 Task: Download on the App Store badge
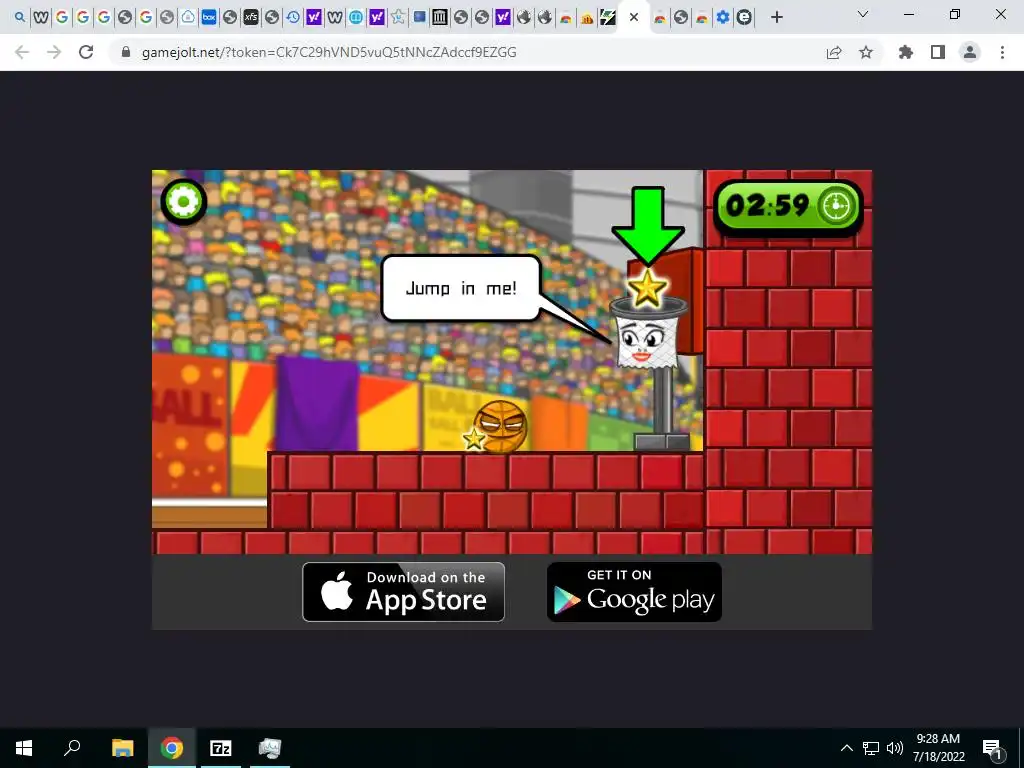[404, 592]
